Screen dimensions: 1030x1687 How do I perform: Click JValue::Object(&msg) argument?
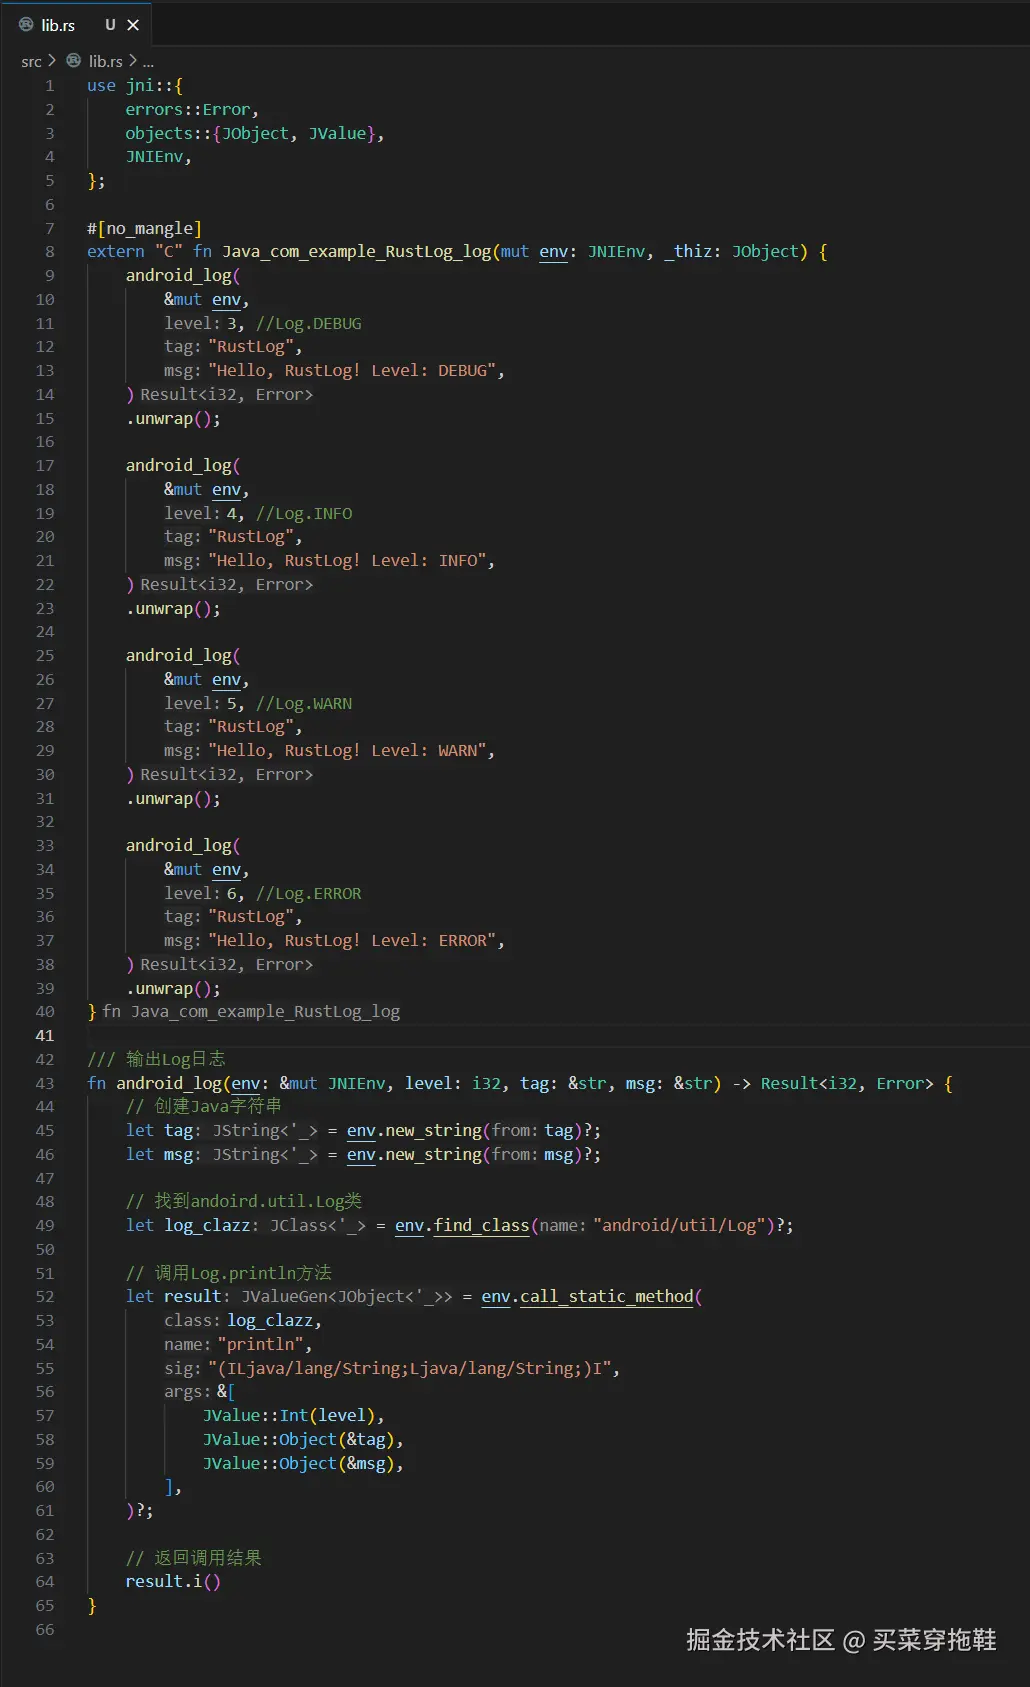(x=299, y=1464)
